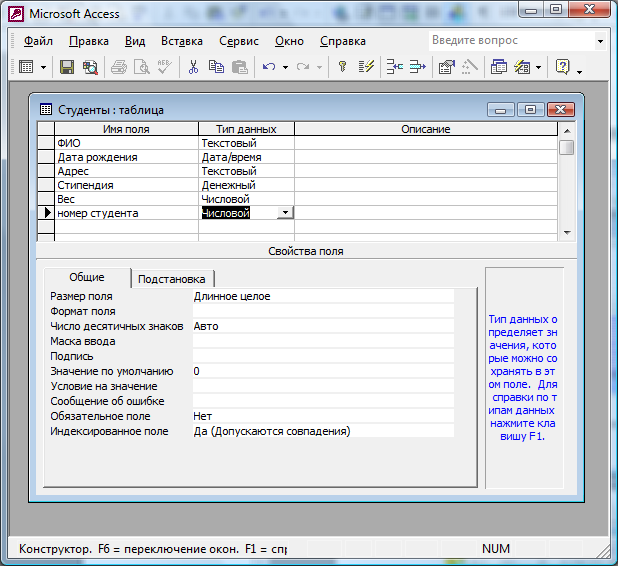The image size is (618, 566).
Task: Click the Database Window icon
Action: click(x=499, y=67)
